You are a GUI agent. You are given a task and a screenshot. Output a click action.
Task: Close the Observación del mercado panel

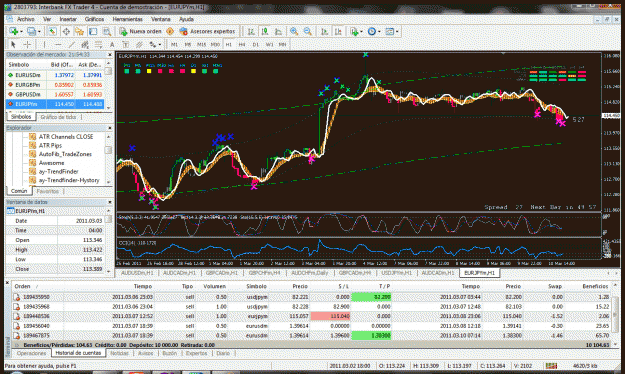click(110, 55)
